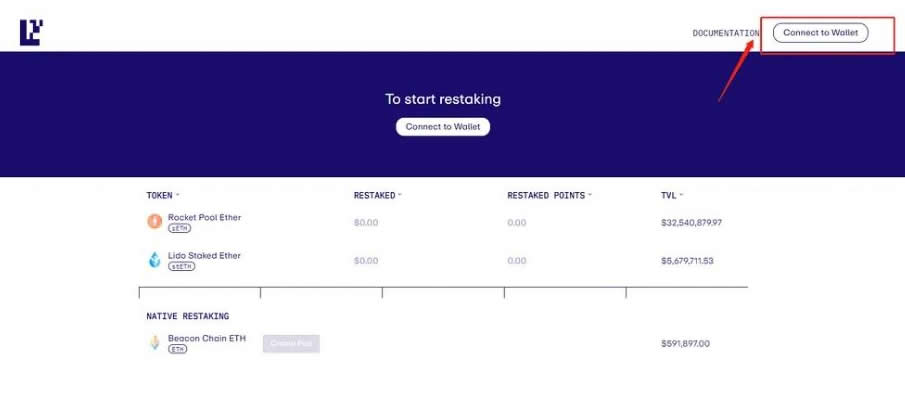Click the NATIVE RESTAKING section heading
This screenshot has width=905, height=398.
[188, 316]
